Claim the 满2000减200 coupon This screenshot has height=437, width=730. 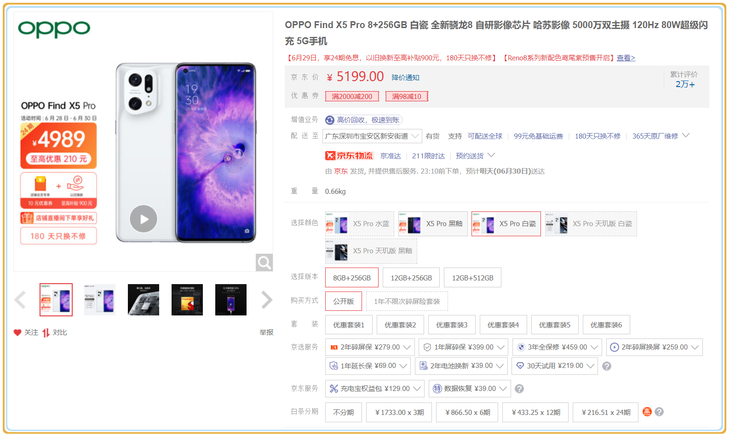[352, 96]
